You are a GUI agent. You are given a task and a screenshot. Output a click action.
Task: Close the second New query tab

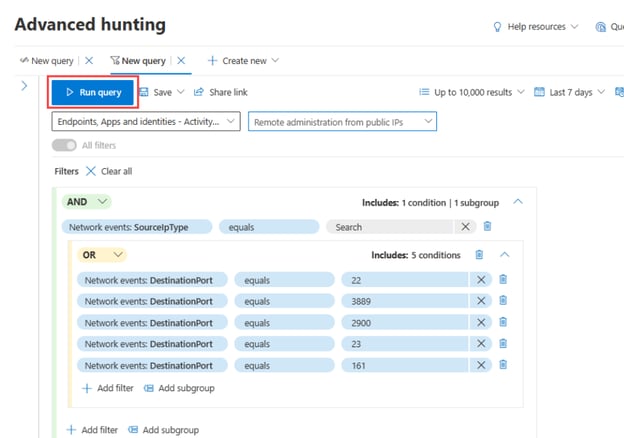tap(181, 60)
